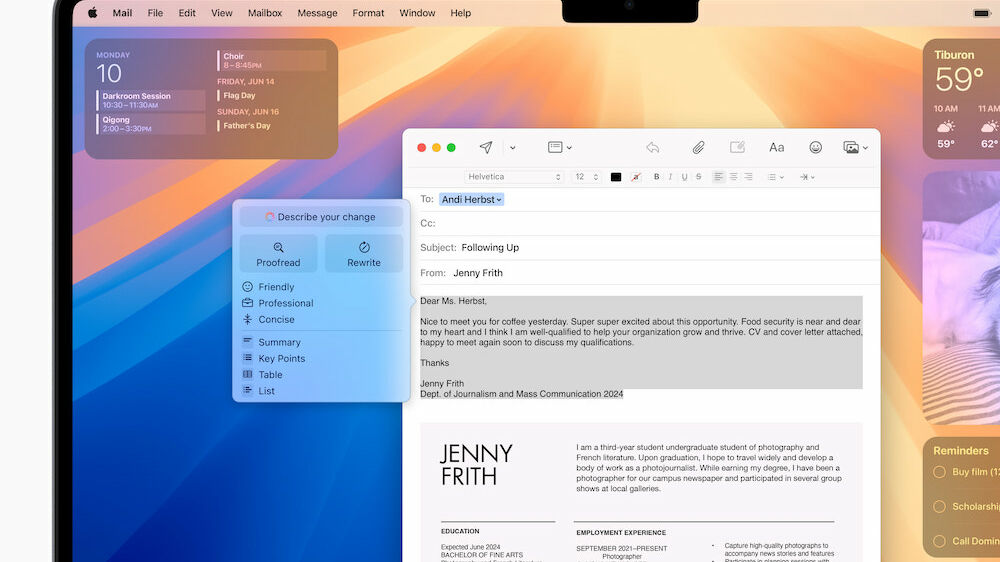Open the Message menu
This screenshot has width=1000, height=562.
pyautogui.click(x=317, y=13)
